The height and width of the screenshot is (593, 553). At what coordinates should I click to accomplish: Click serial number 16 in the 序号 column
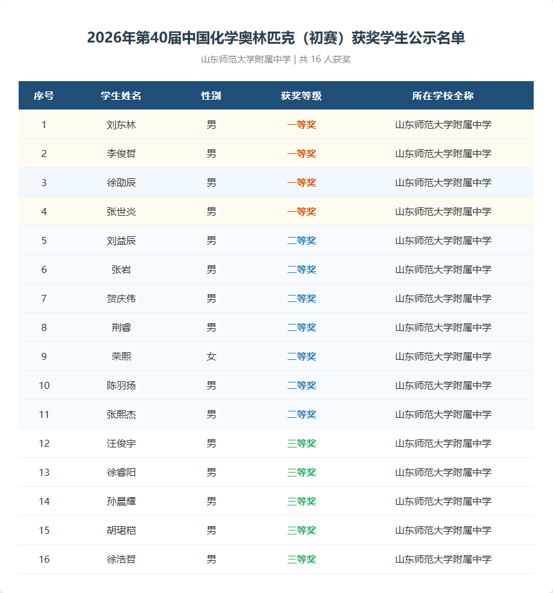pos(44,559)
